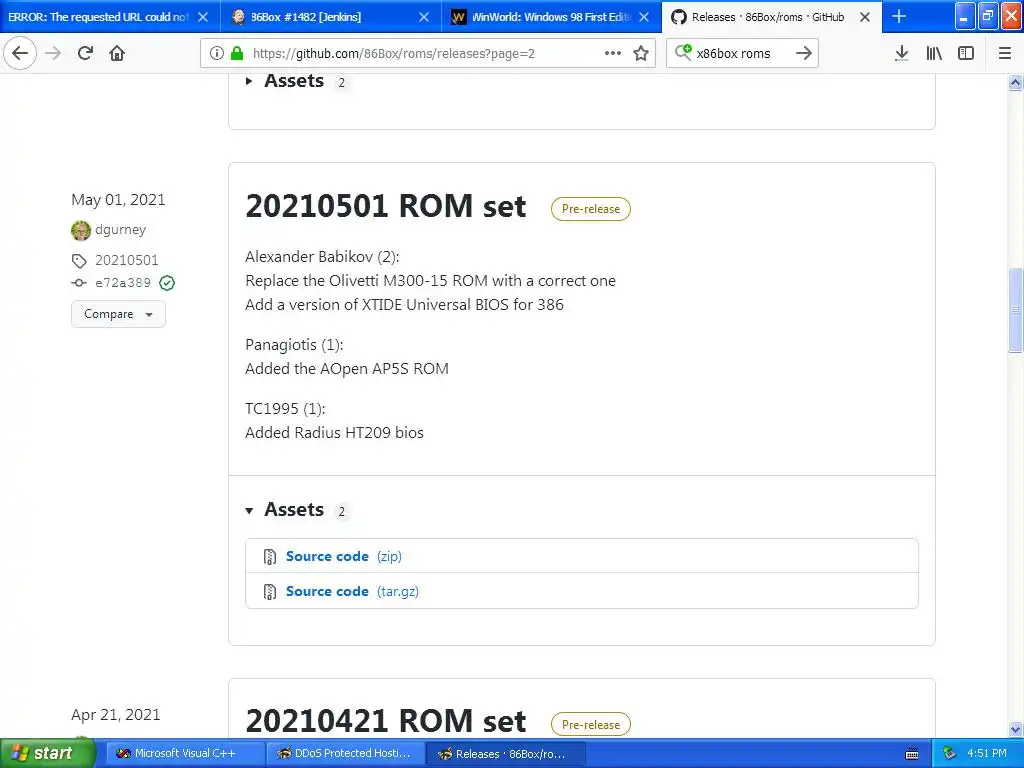Open page actions three-dot menu

613,53
